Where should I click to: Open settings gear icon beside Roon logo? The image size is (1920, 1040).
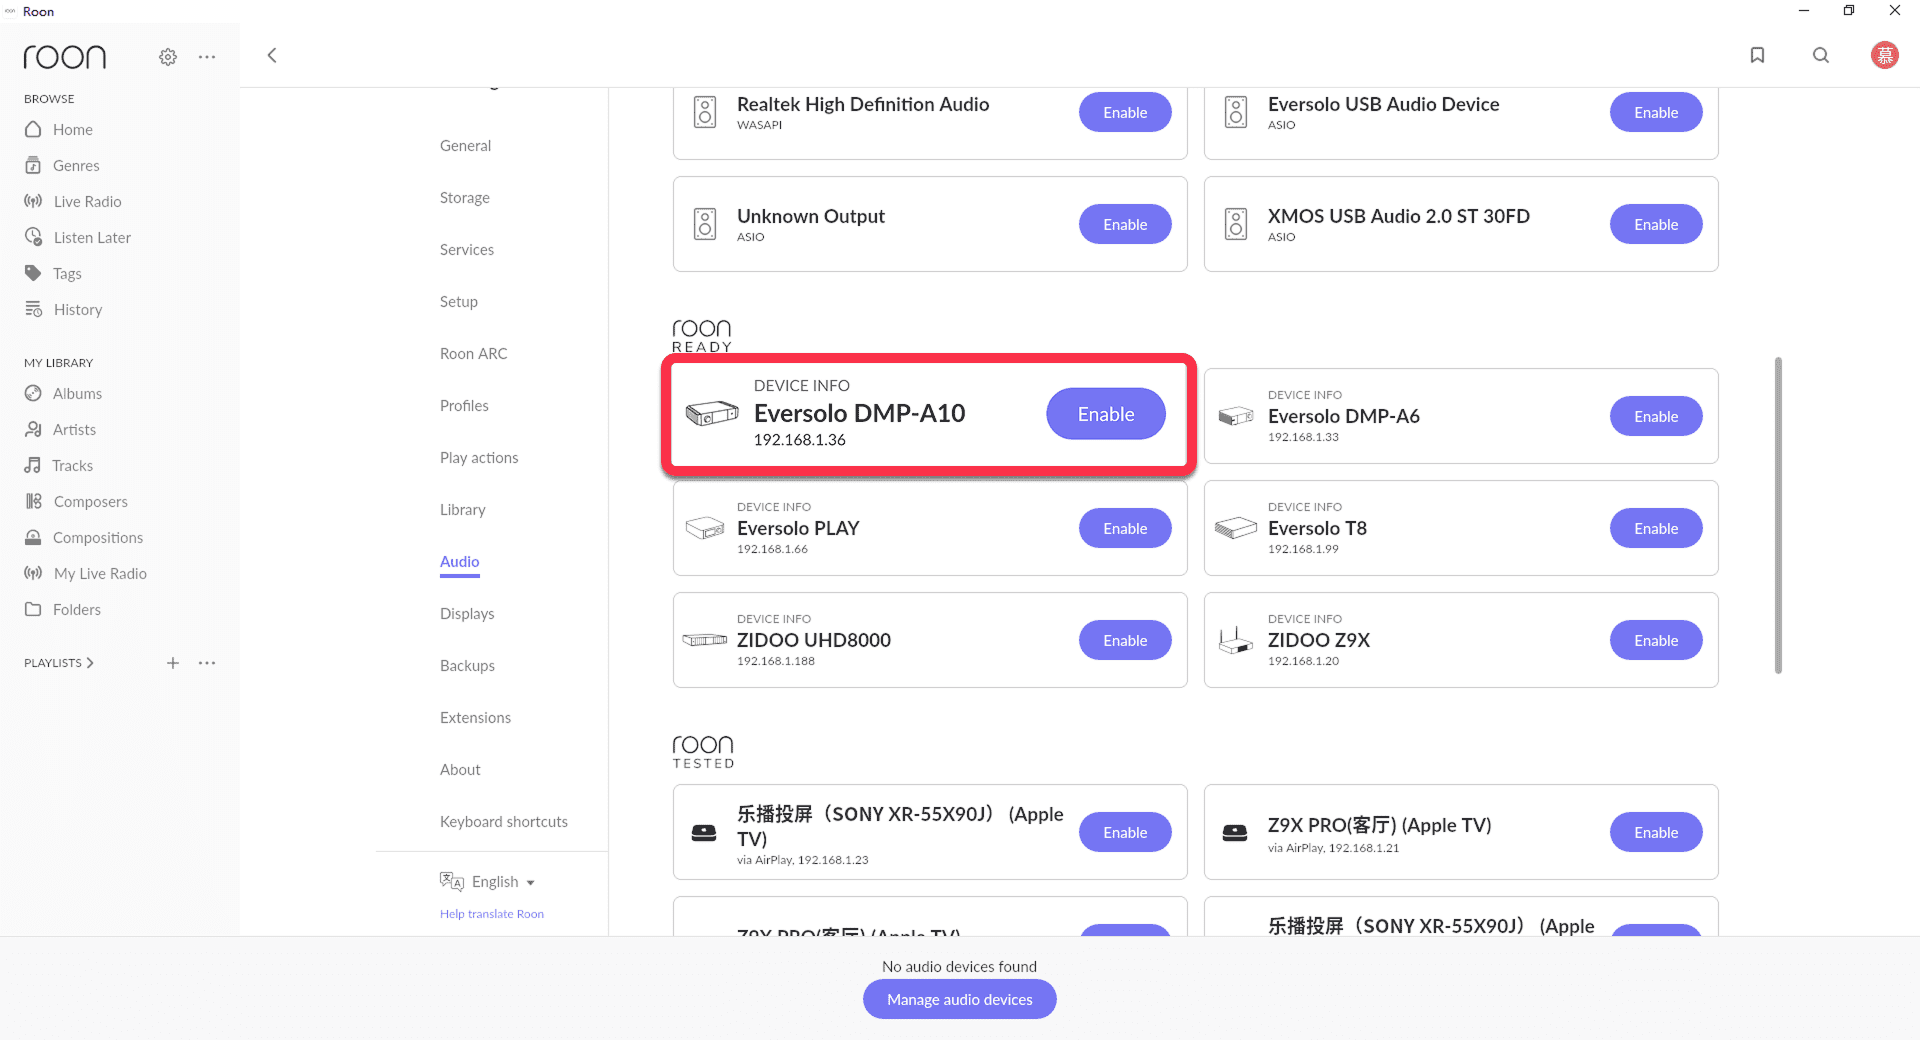click(168, 57)
